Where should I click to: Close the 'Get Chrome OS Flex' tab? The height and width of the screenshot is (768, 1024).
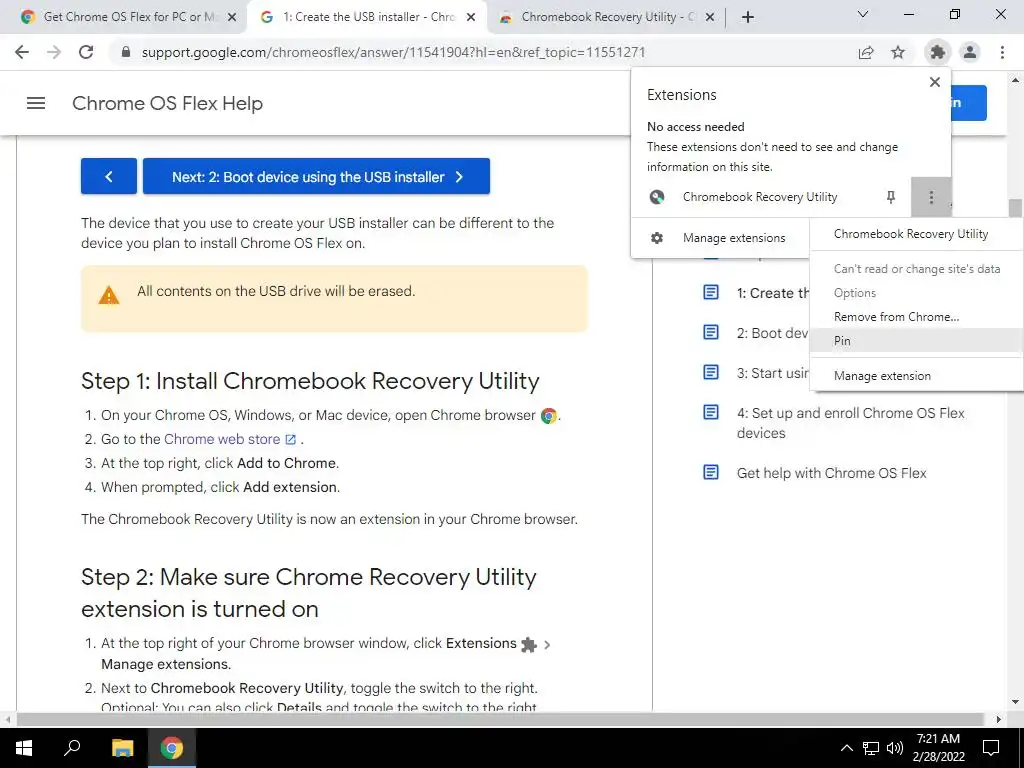point(232,18)
